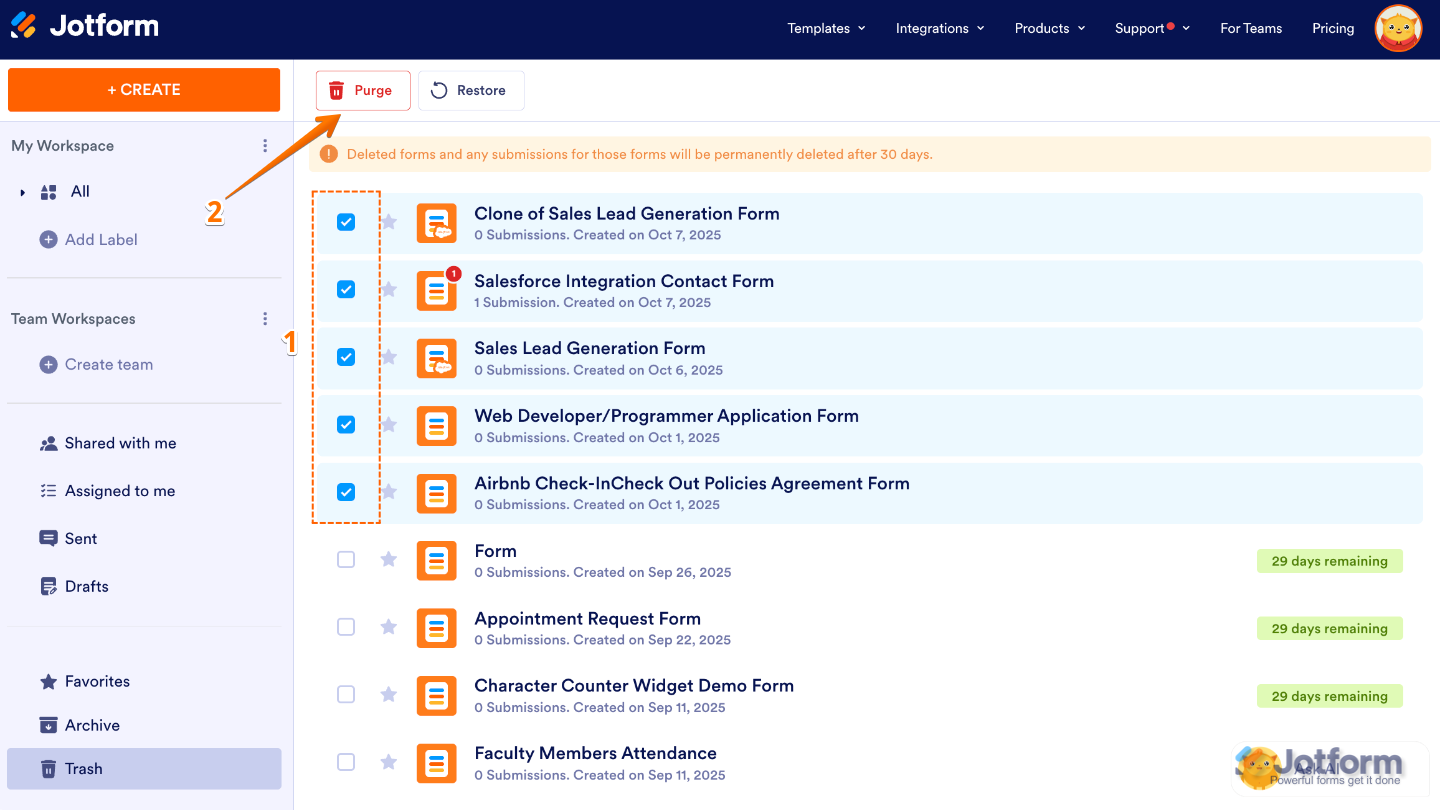Click the Jotform logo in header

click(x=85, y=26)
